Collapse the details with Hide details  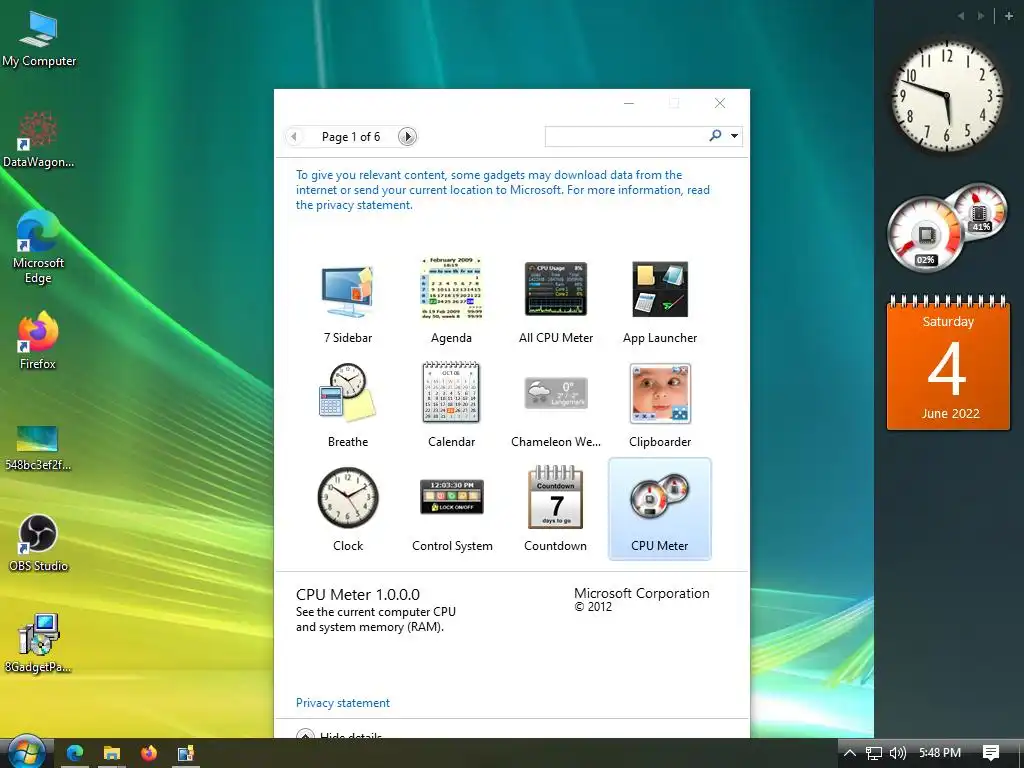click(x=339, y=736)
